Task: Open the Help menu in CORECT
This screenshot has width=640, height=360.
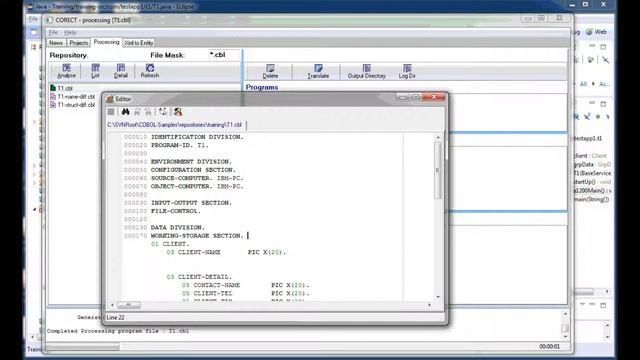Action: coord(70,32)
